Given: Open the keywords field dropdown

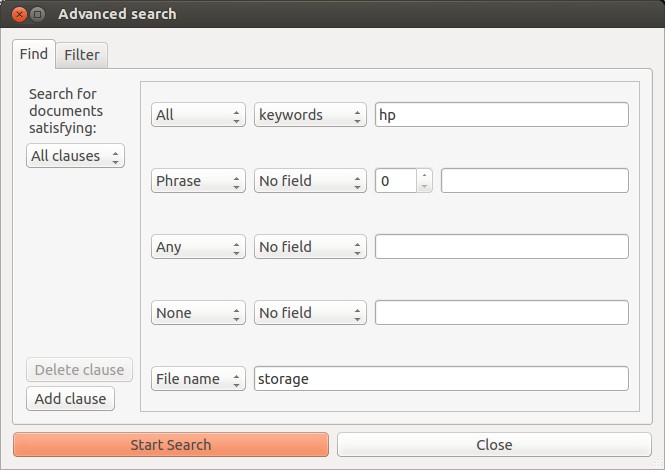Looking at the screenshot, I should [310, 115].
